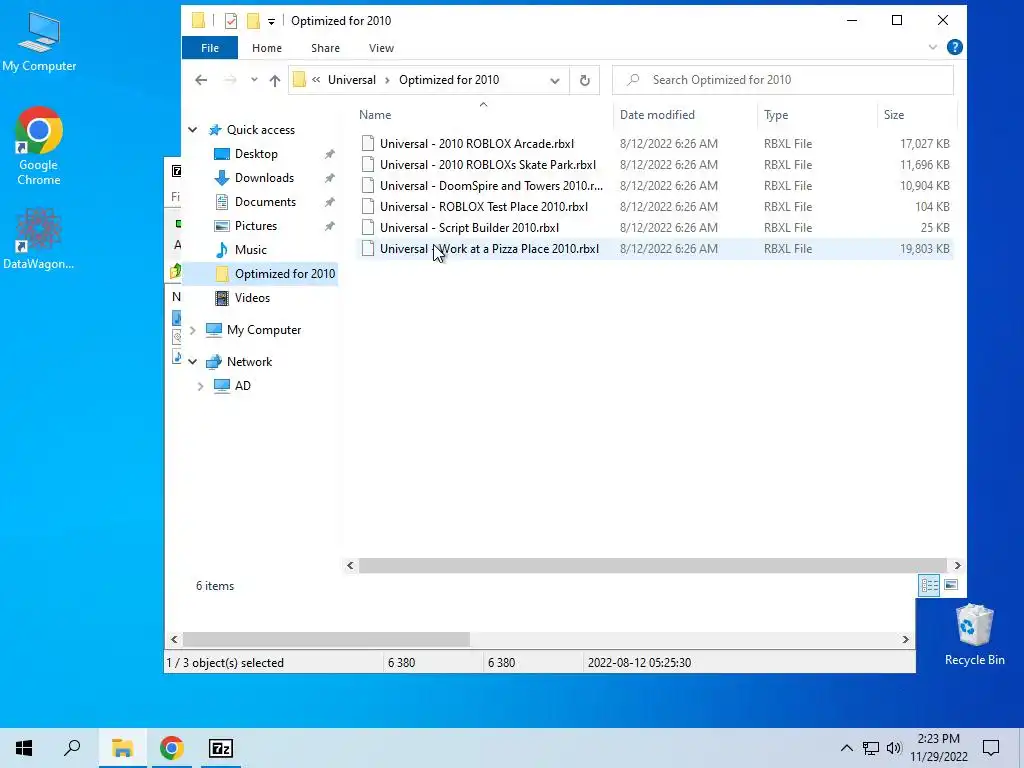This screenshot has width=1024, height=768.
Task: Select Universal - 2010 ROBLOX Arcade.rbxl
Action: coord(477,144)
